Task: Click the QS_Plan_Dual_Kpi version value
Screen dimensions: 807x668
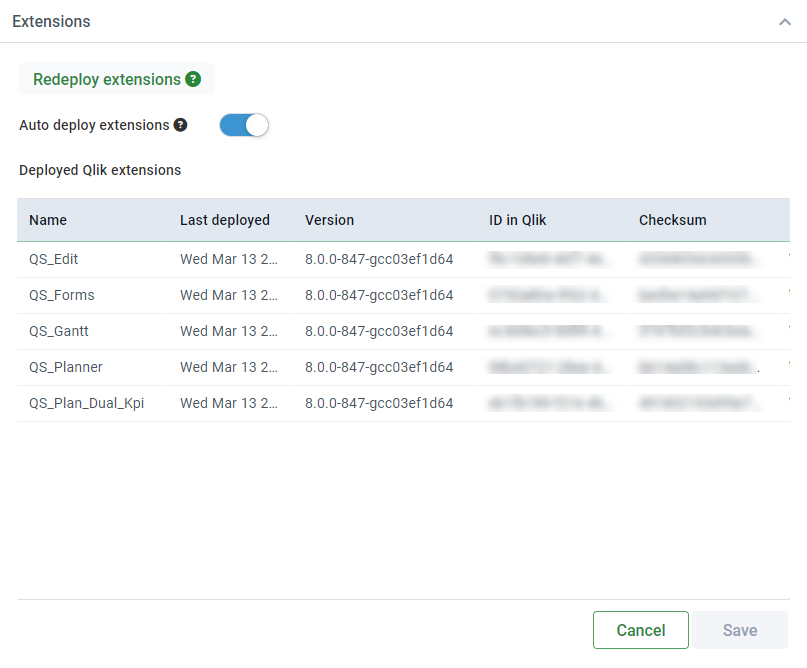Action: [x=379, y=403]
